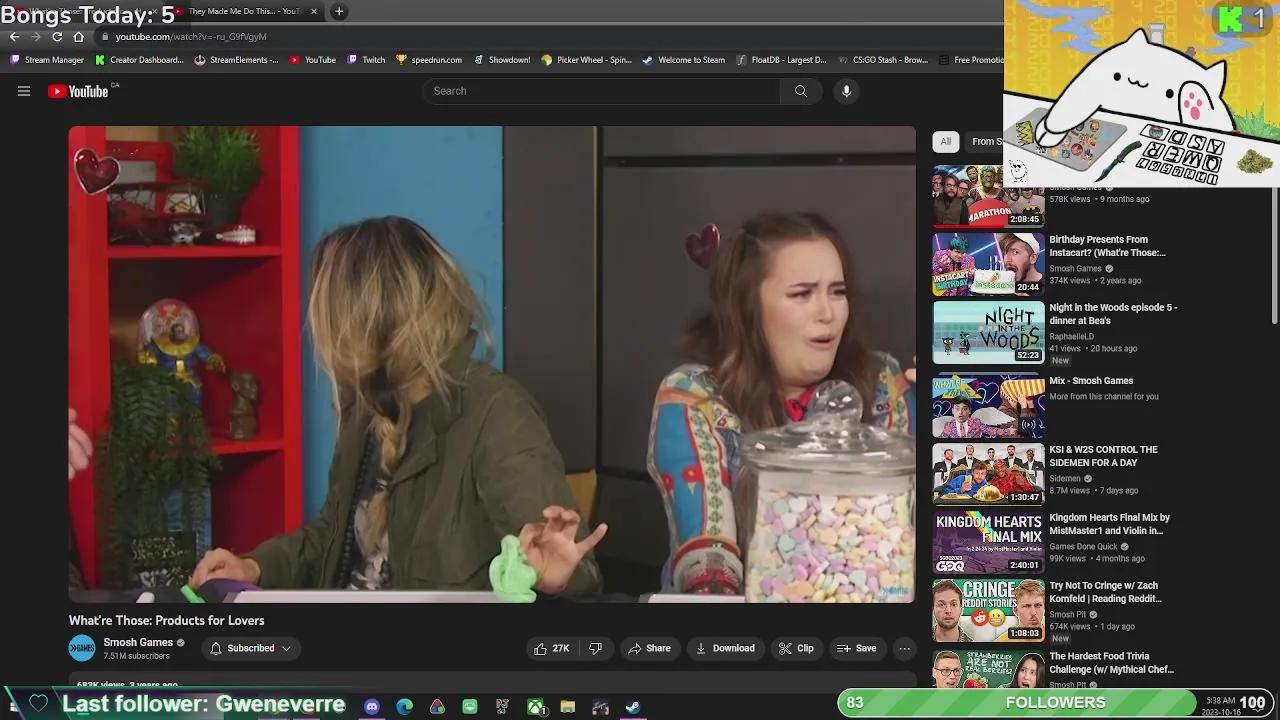Expand the Subscribed notification dropdown
Screen dimensions: 1280x720
[x=250, y=648]
